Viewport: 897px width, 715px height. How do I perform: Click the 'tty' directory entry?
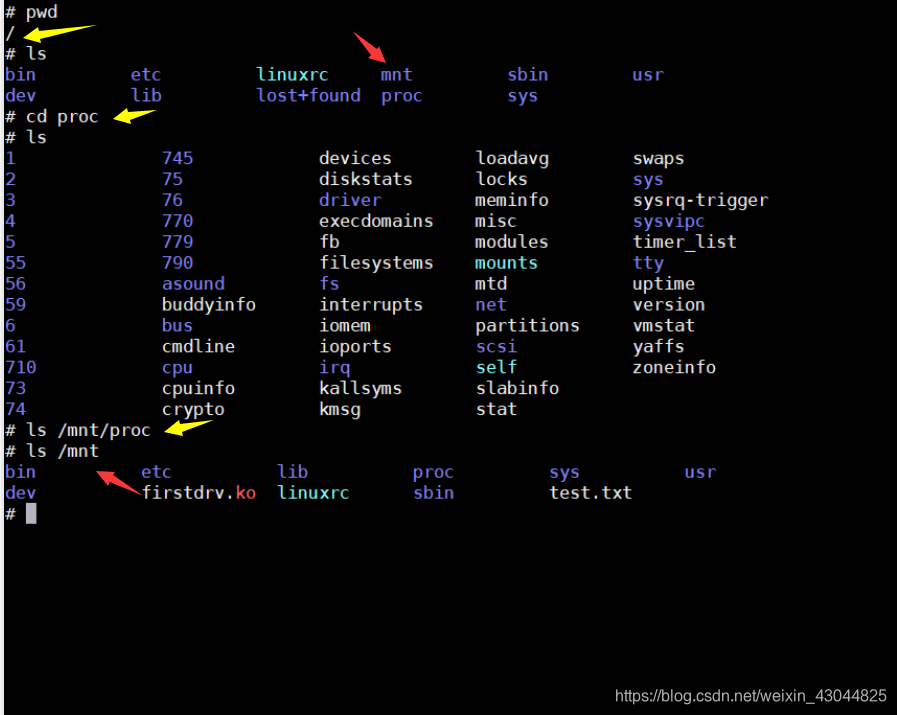[648, 263]
